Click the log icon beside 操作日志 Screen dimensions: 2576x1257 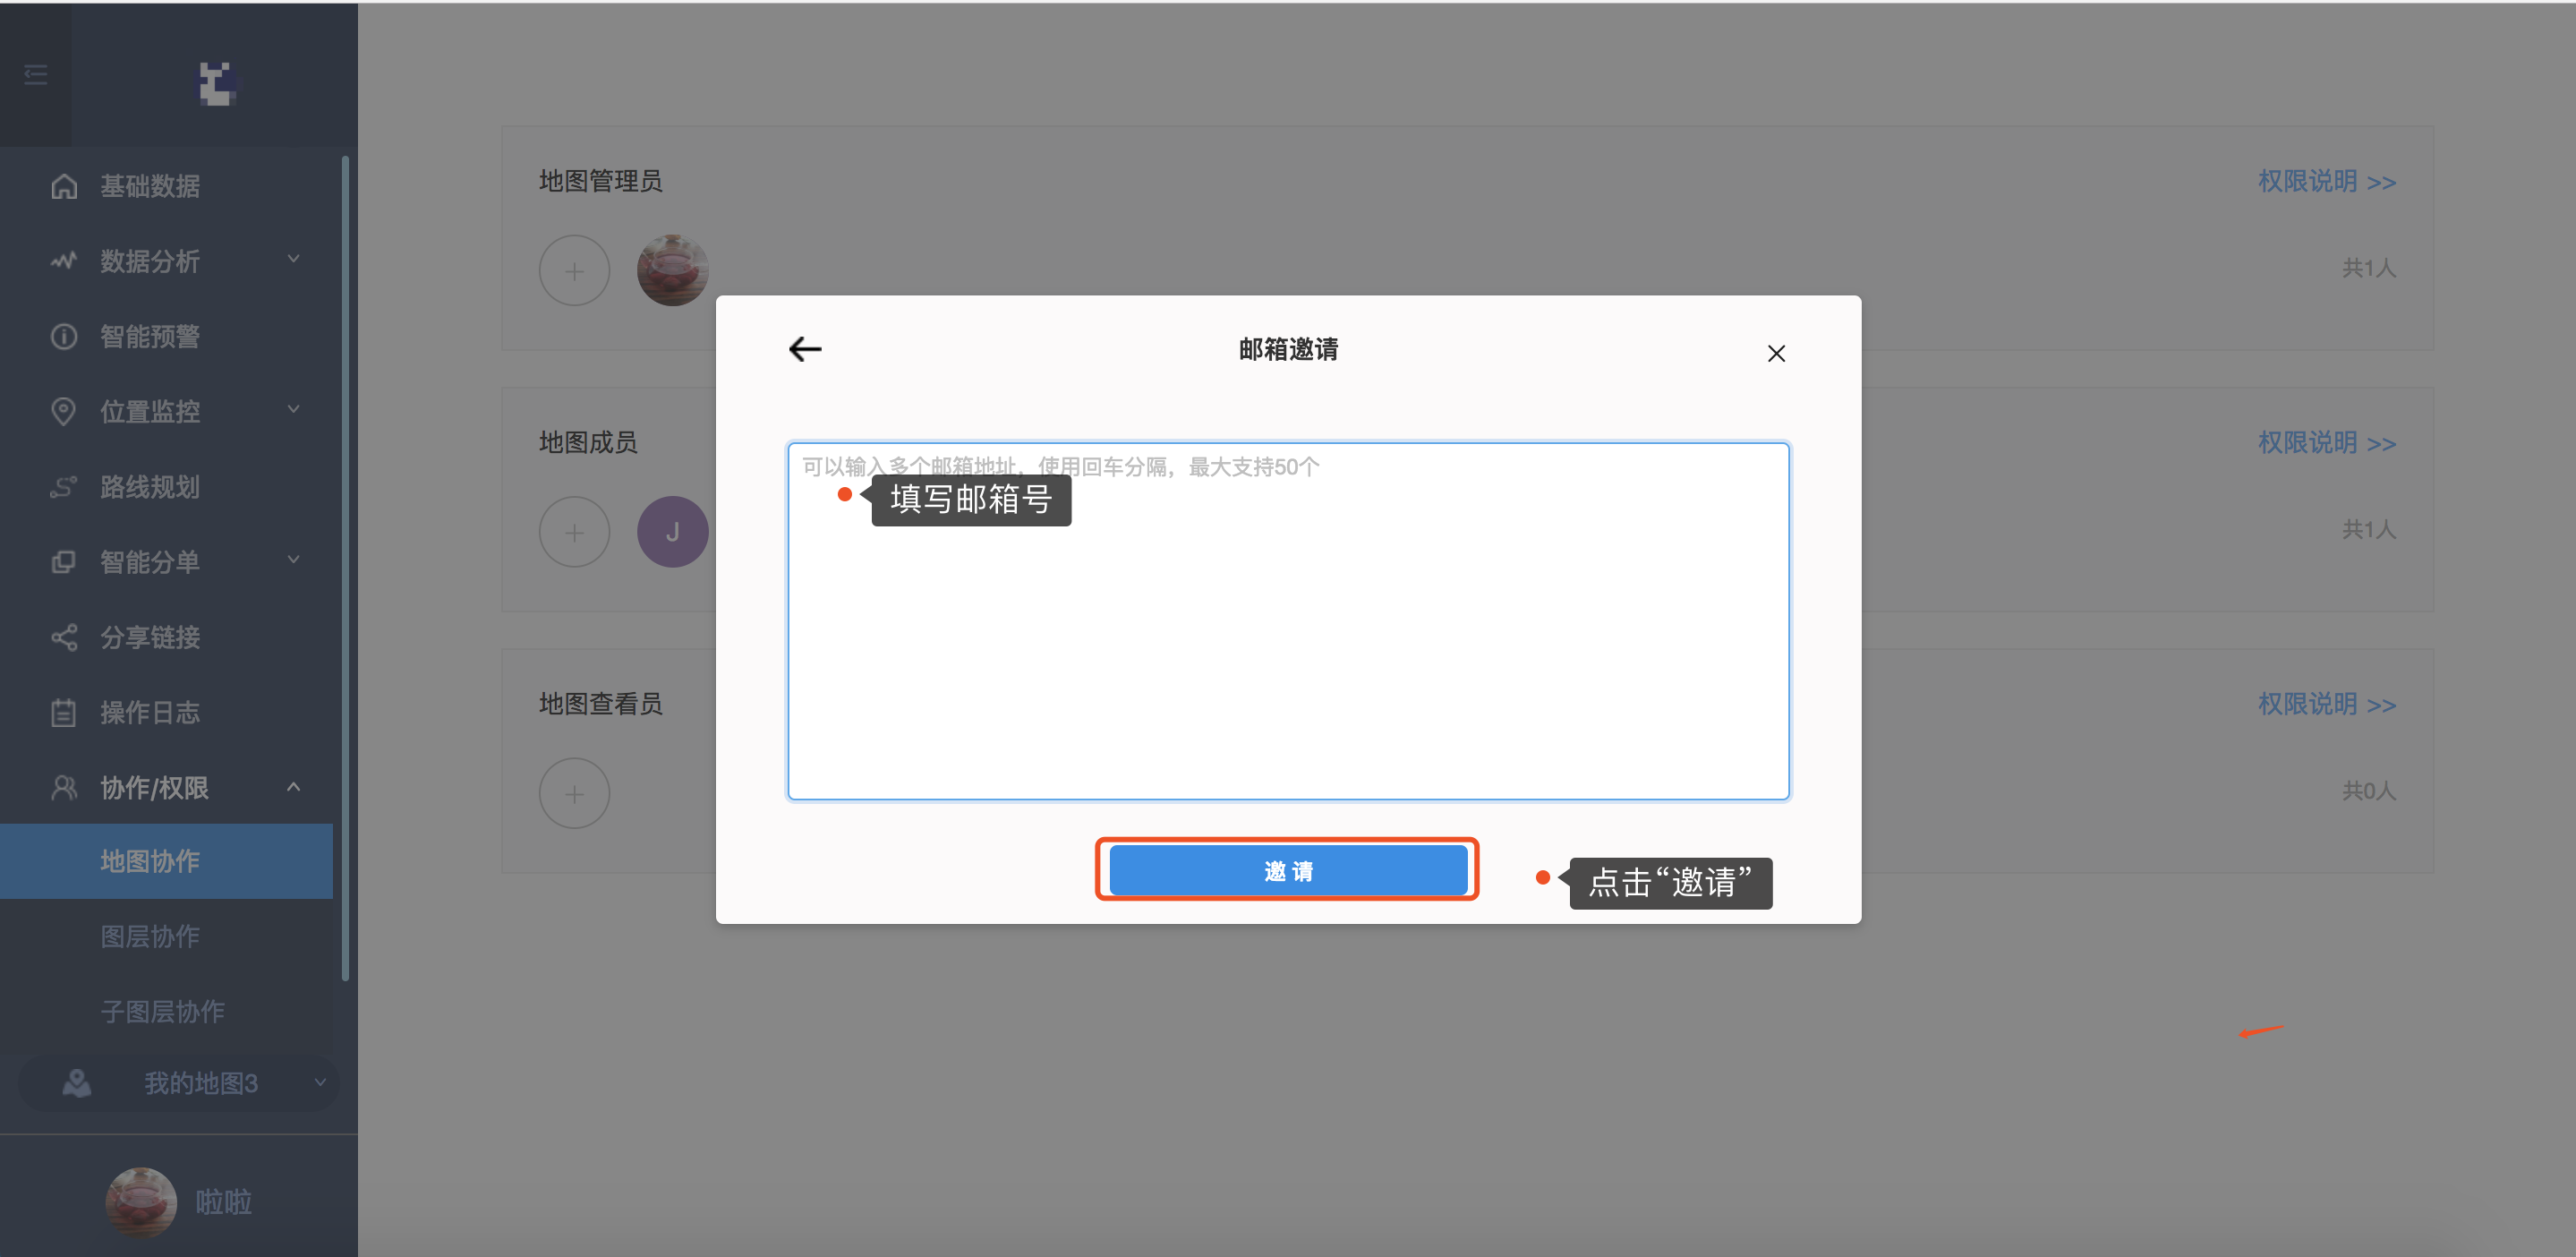click(64, 712)
